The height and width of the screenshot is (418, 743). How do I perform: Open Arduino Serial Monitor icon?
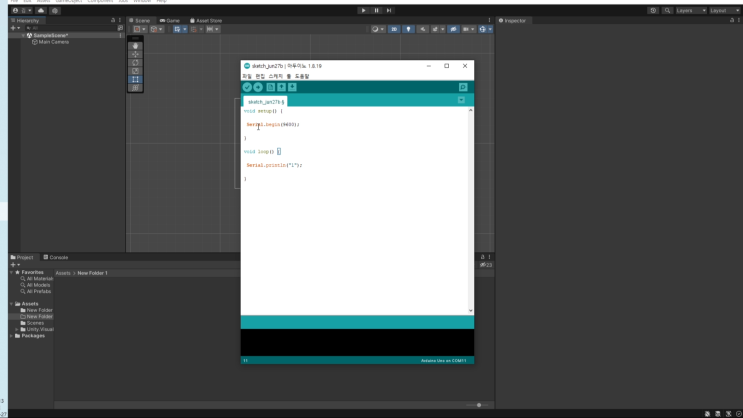(x=463, y=87)
